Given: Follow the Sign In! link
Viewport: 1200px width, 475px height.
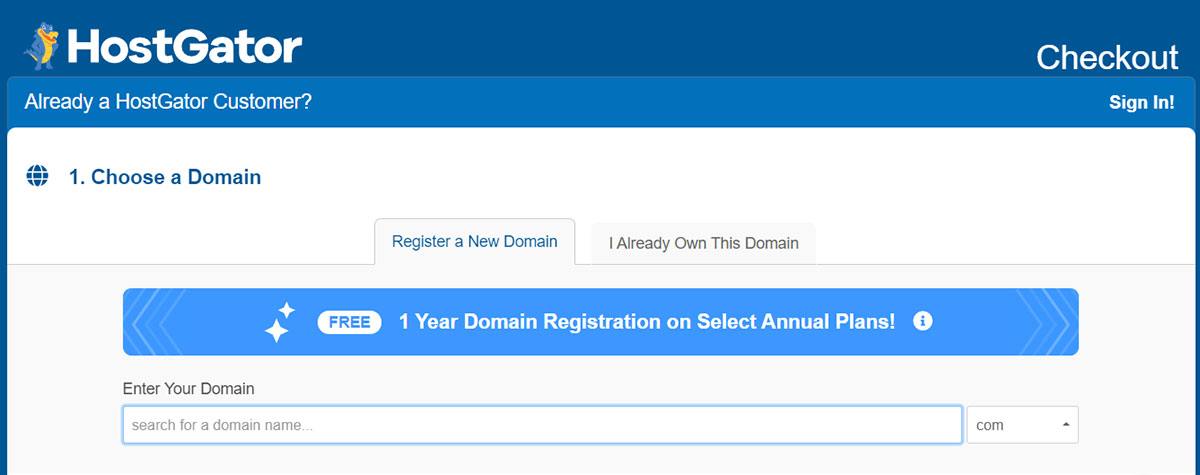Looking at the screenshot, I should pos(1142,102).
